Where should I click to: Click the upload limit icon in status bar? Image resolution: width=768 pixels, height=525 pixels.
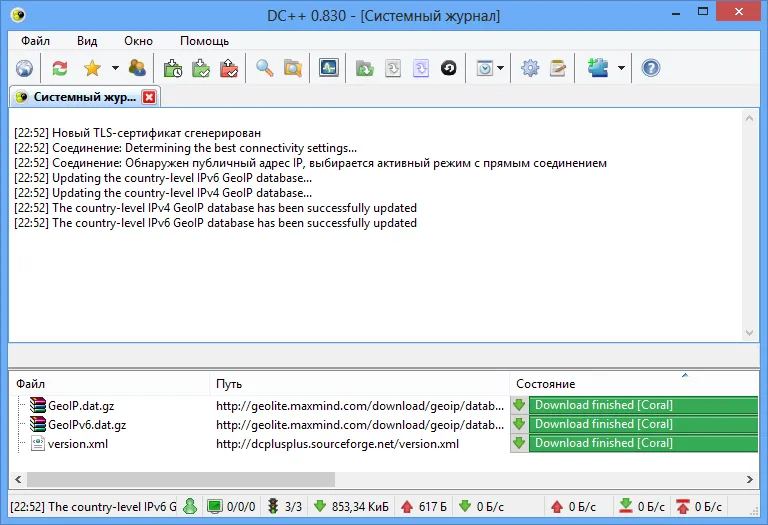click(682, 506)
